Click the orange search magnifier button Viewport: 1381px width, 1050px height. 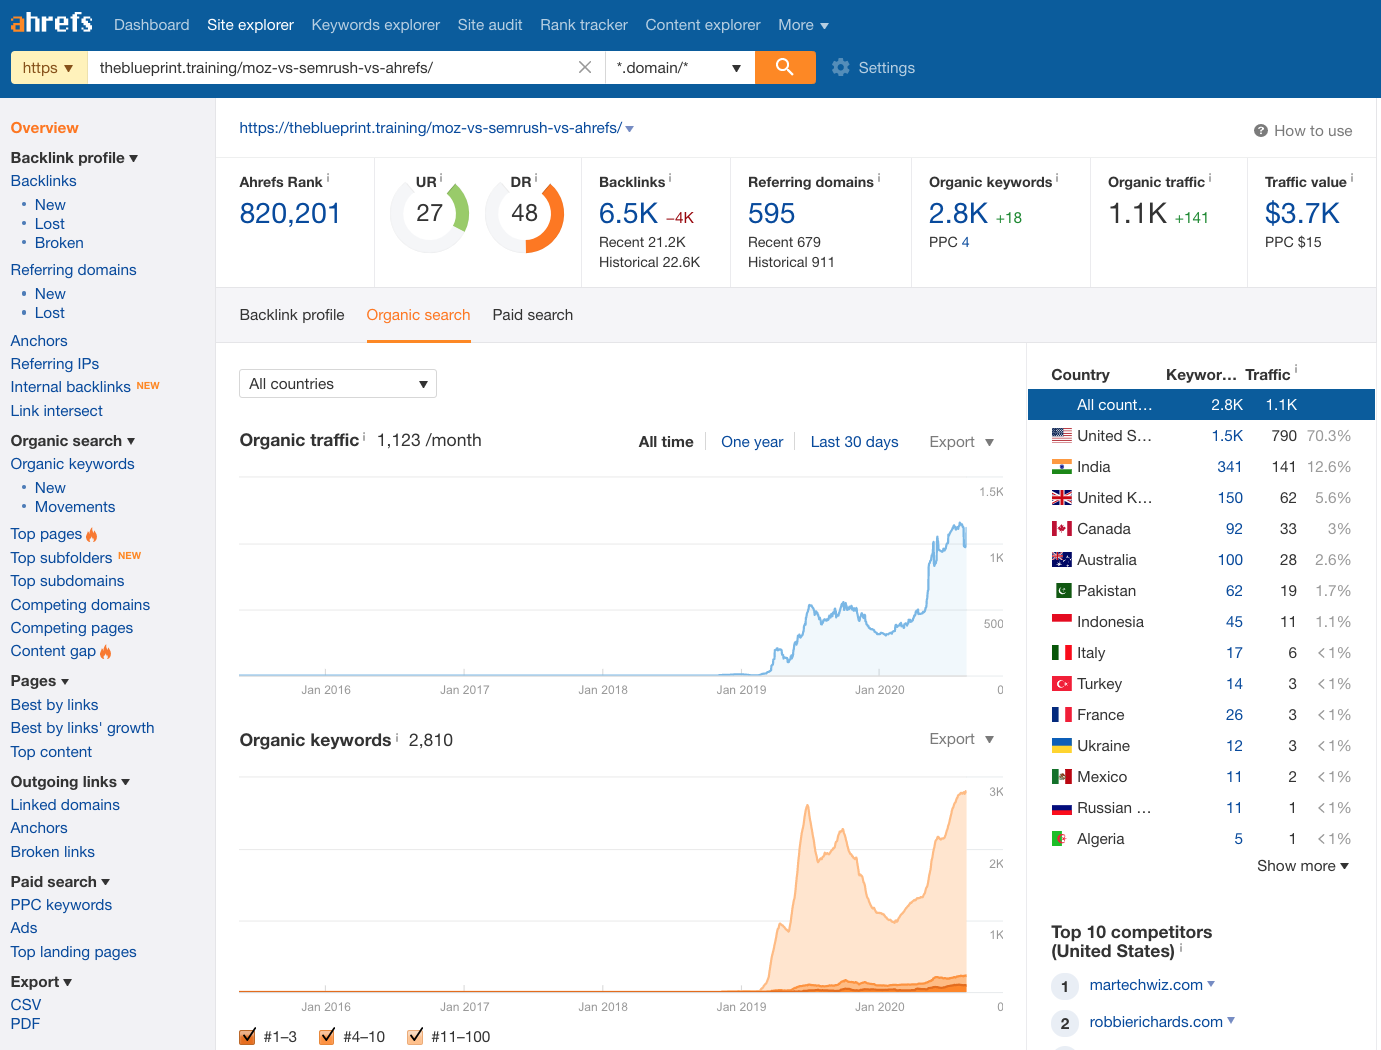pos(785,67)
